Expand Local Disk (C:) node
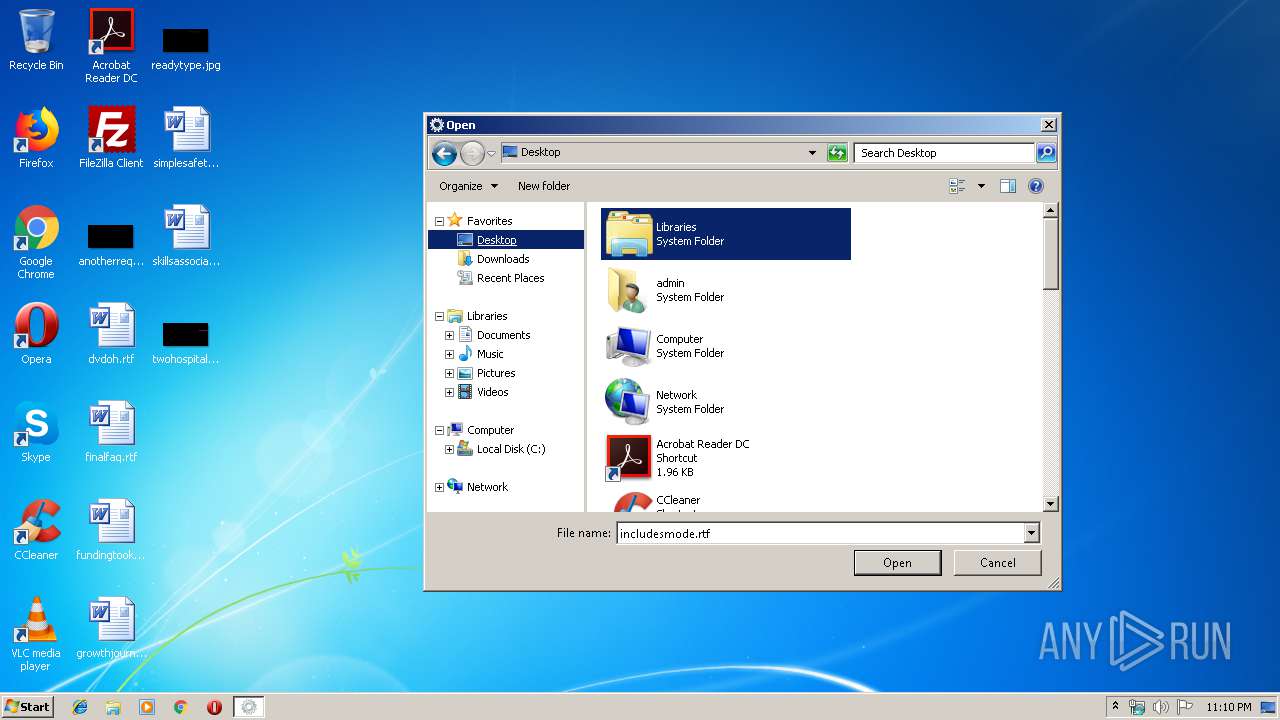This screenshot has width=1280, height=720. tap(449, 449)
